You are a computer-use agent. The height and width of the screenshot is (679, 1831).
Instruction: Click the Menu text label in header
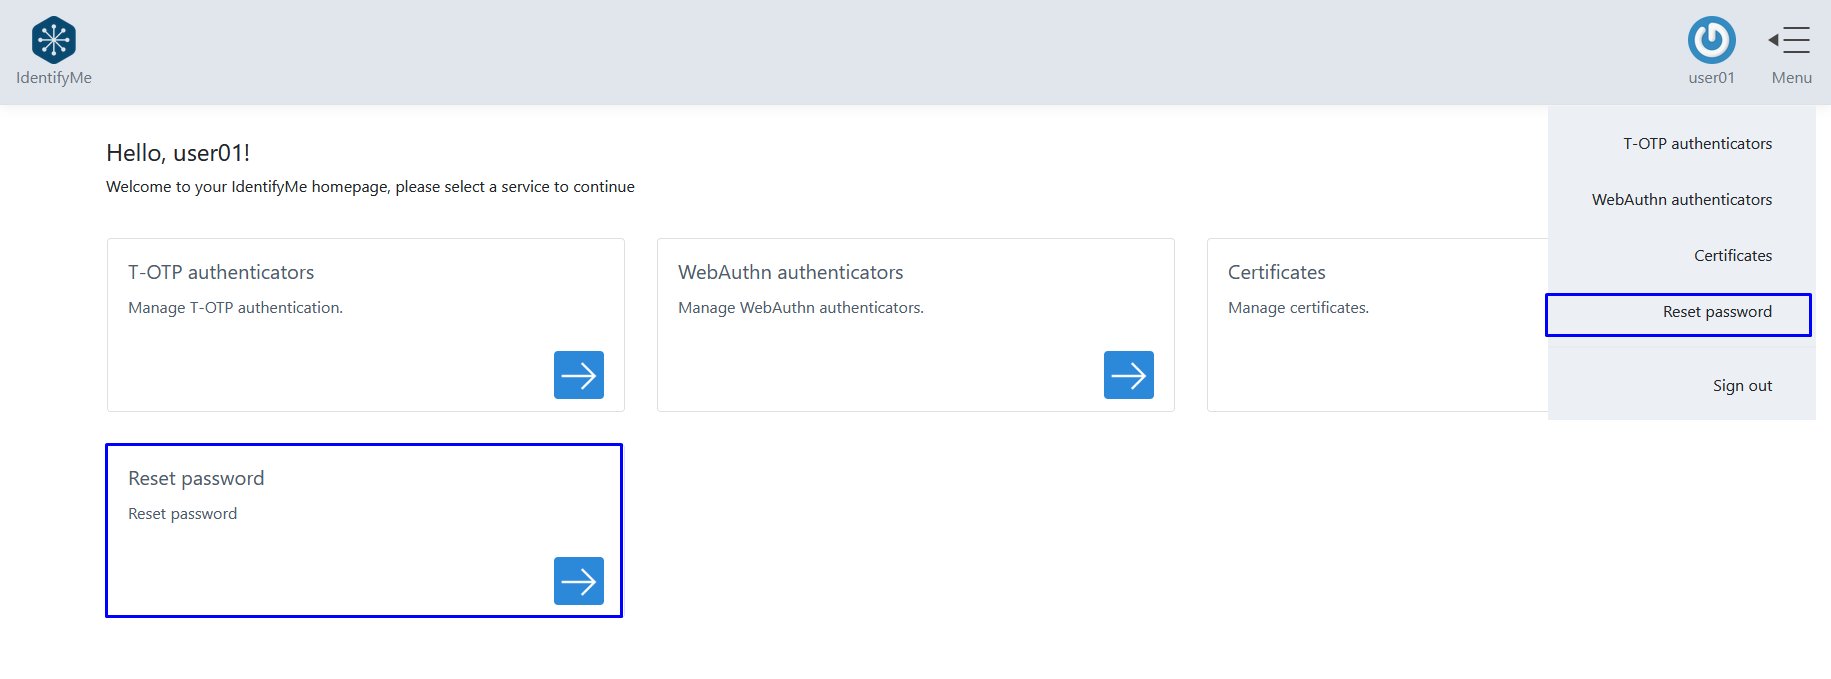pos(1791,78)
